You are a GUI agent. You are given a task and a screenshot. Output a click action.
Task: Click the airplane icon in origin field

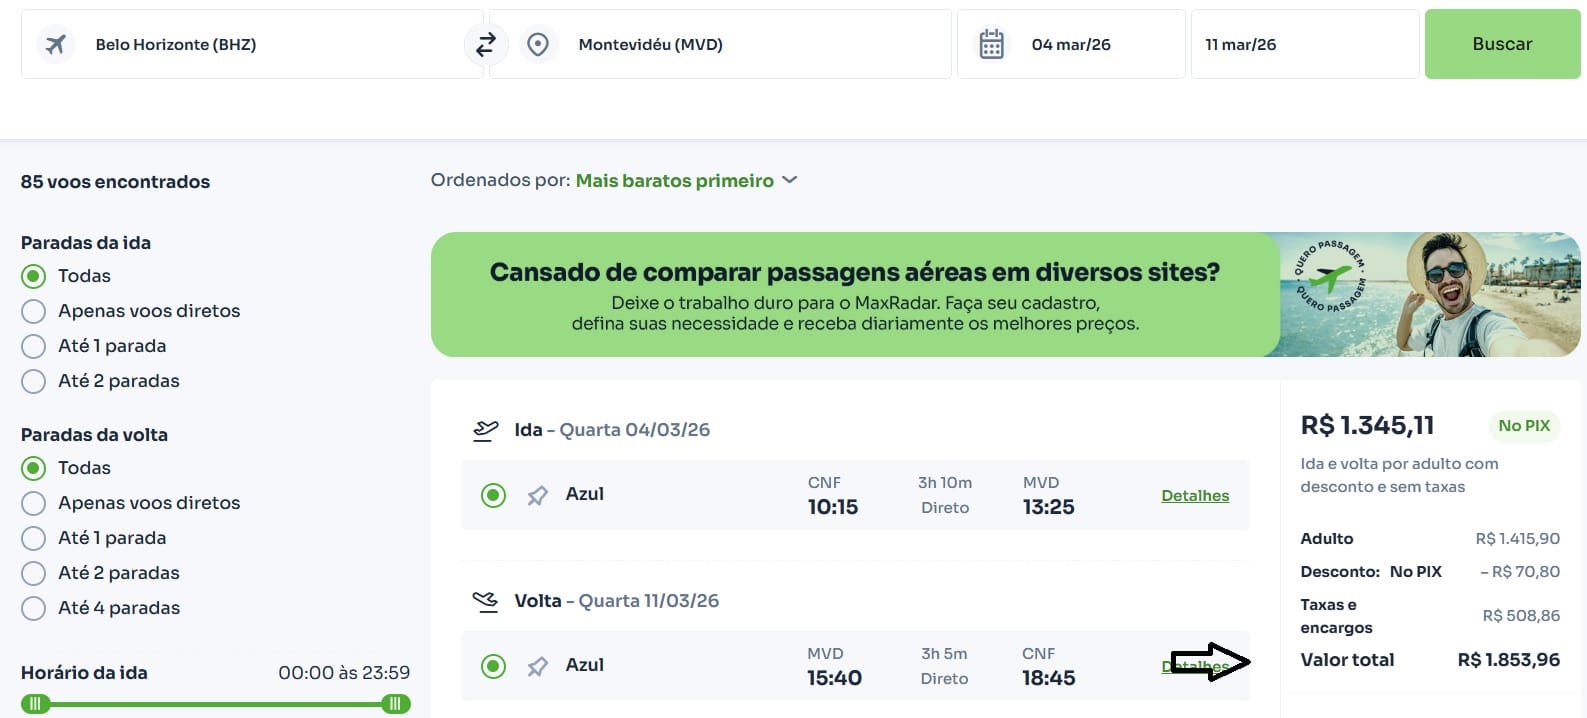pos(56,45)
